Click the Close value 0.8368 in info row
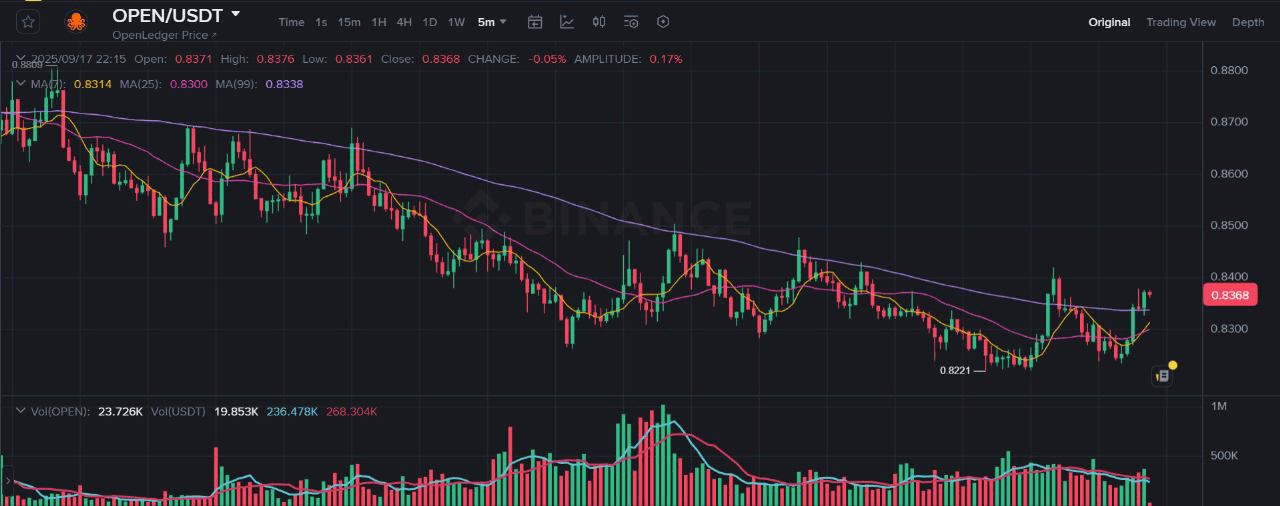This screenshot has height=506, width=1280. coord(441,59)
